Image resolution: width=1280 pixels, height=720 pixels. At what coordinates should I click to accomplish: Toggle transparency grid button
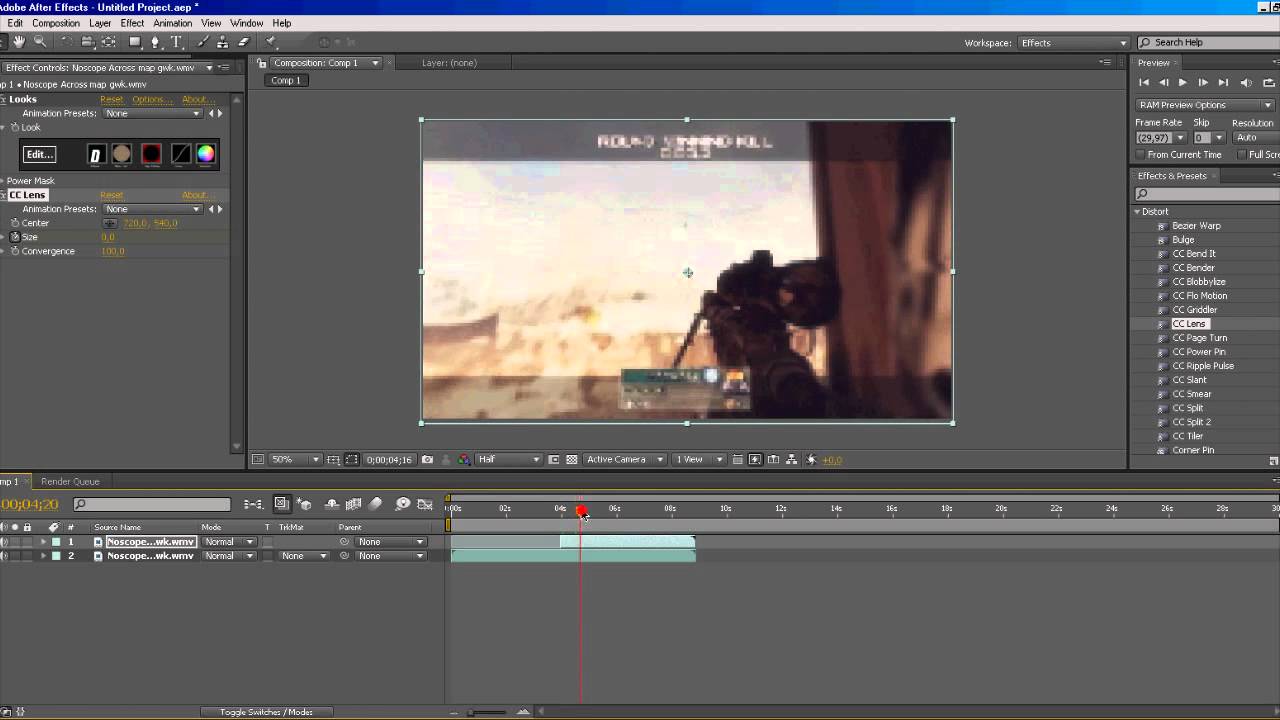click(x=572, y=460)
